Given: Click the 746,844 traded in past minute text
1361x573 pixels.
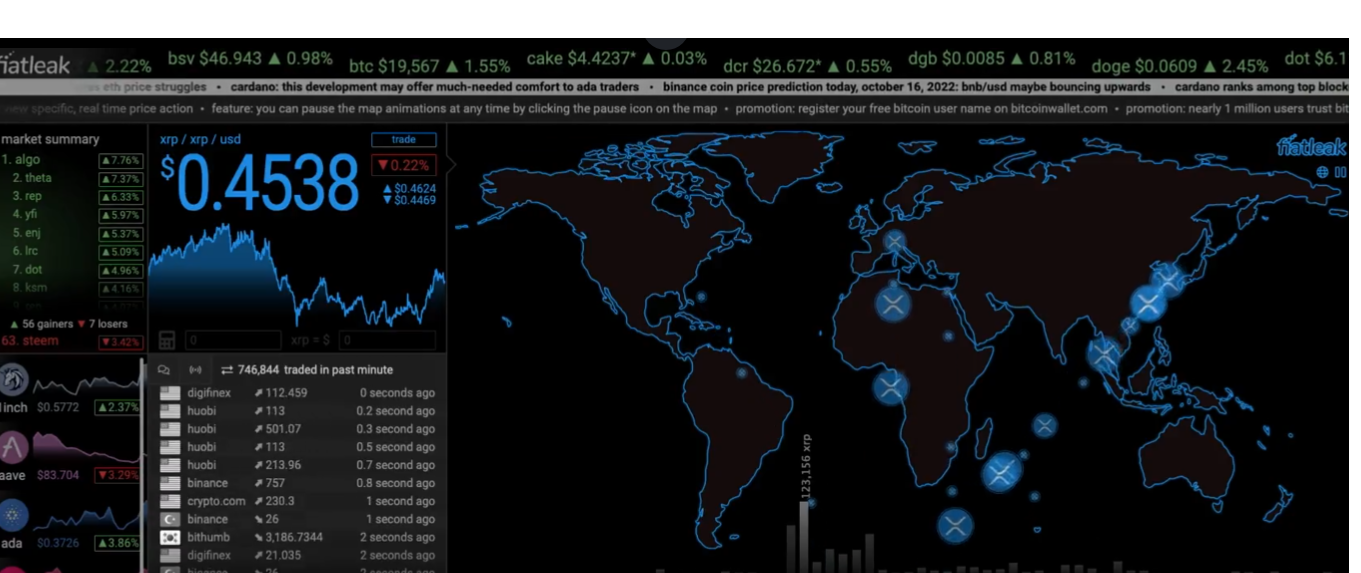Looking at the screenshot, I should [315, 370].
